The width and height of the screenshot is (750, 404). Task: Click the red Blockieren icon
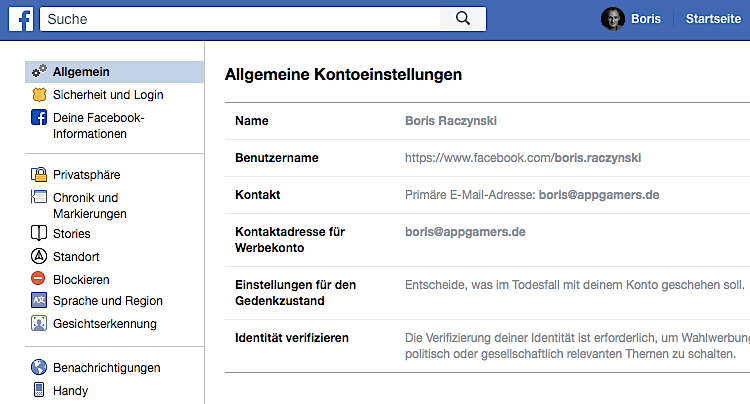point(38,278)
